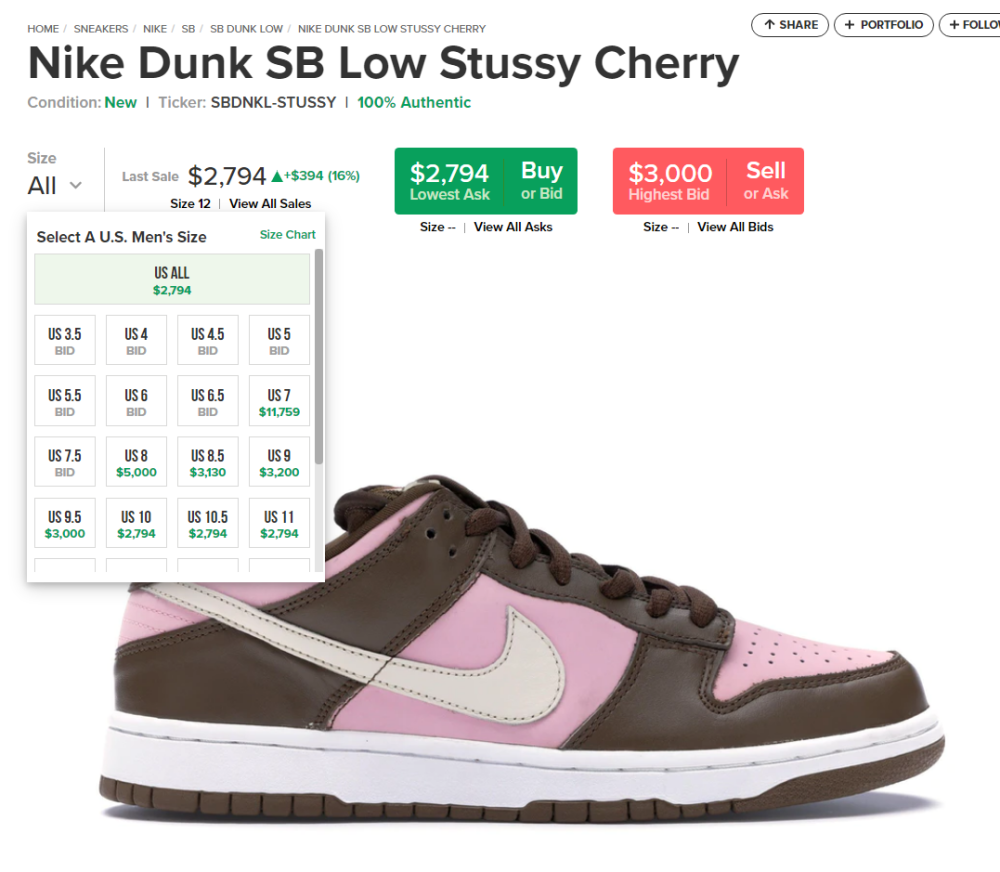Click the Portfolio plus button
The image size is (1000, 872).
click(883, 24)
